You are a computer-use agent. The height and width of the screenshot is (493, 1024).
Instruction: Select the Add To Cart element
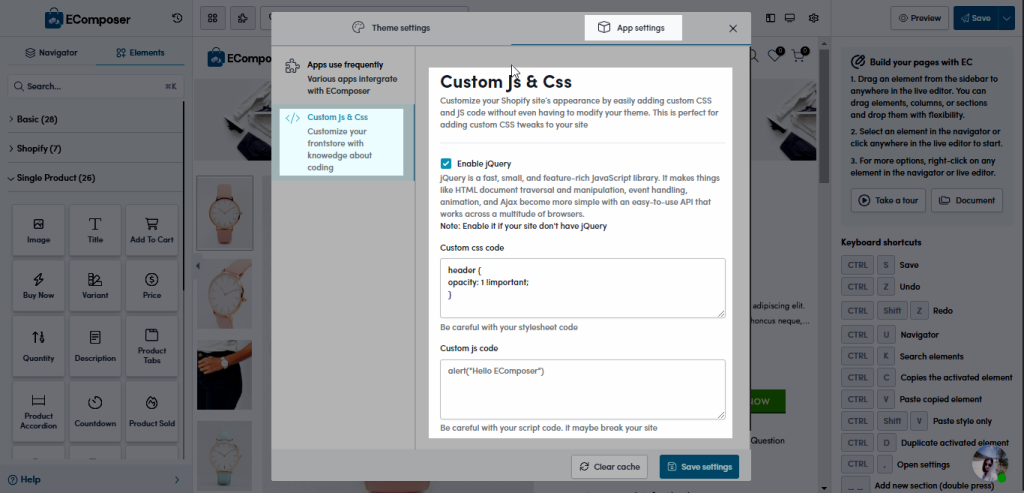pyautogui.click(x=152, y=230)
